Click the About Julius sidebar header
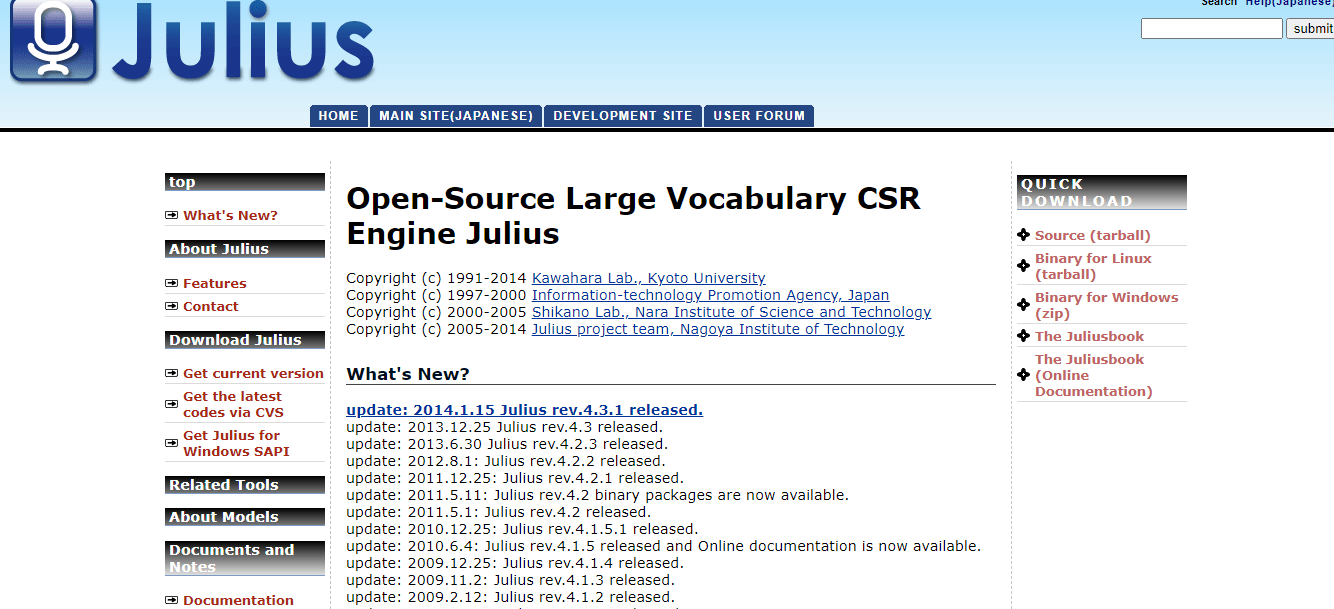1334x609 pixels. (245, 249)
